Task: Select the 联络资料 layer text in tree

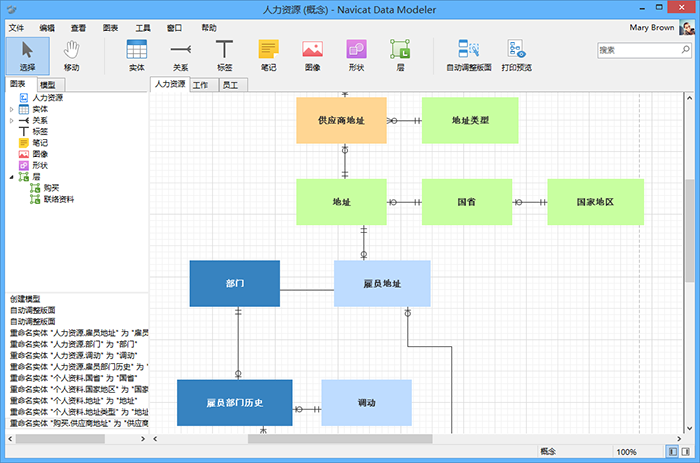Action: pos(59,199)
